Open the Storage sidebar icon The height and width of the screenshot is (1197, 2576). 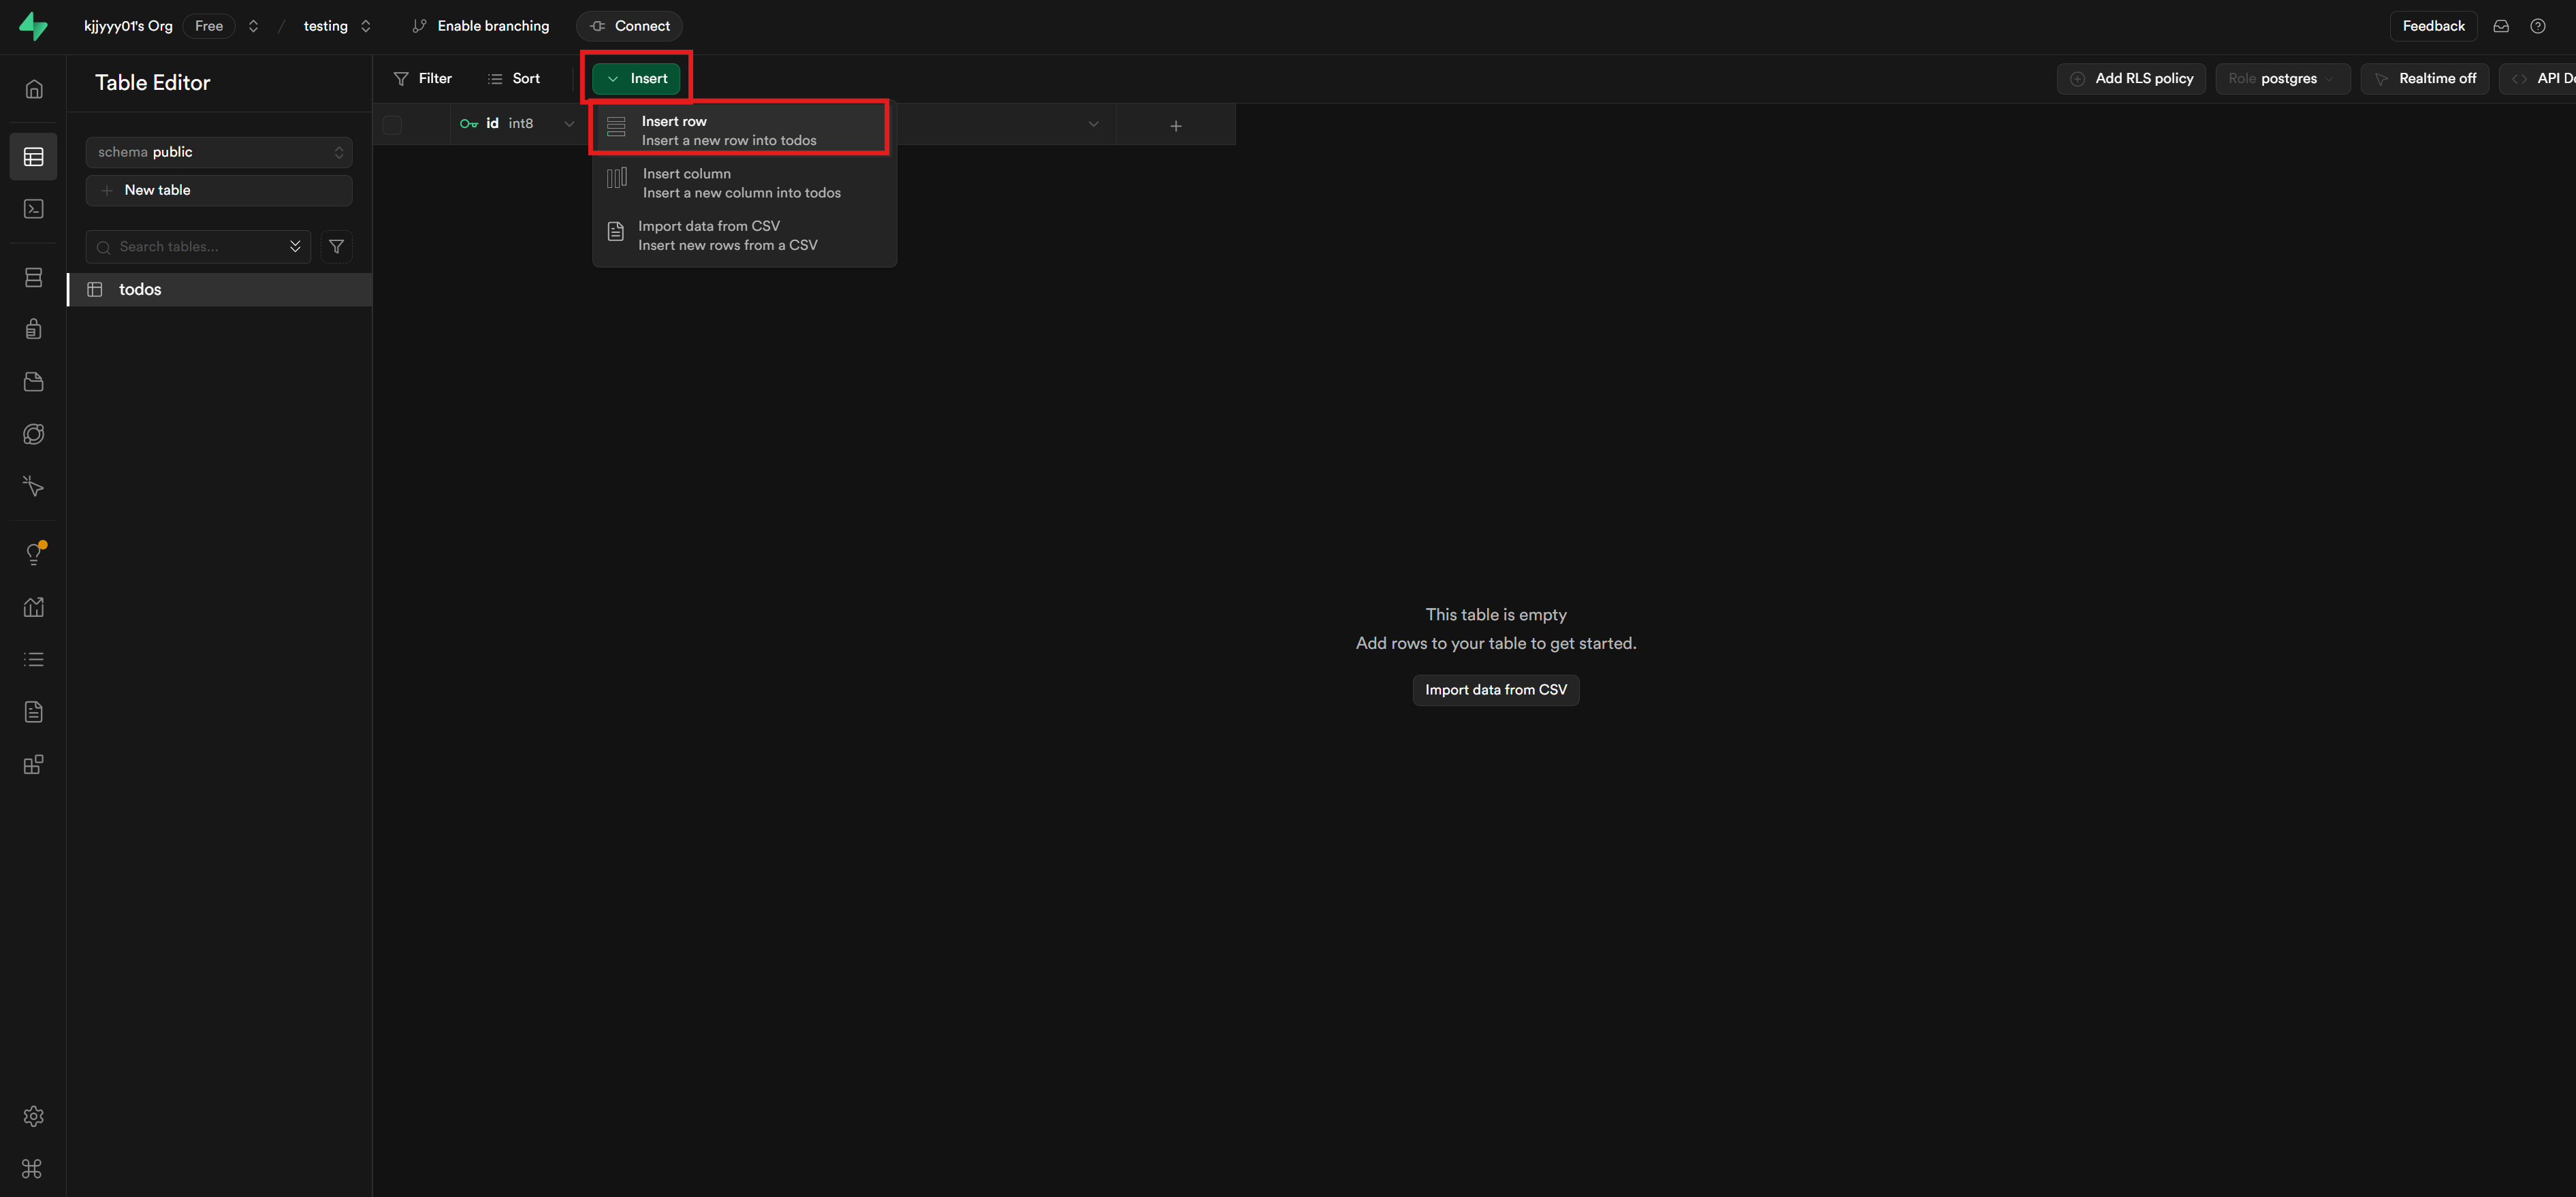(33, 382)
